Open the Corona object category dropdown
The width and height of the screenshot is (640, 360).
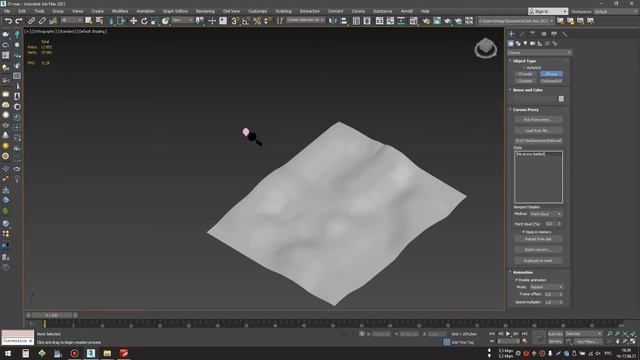click(x=539, y=52)
